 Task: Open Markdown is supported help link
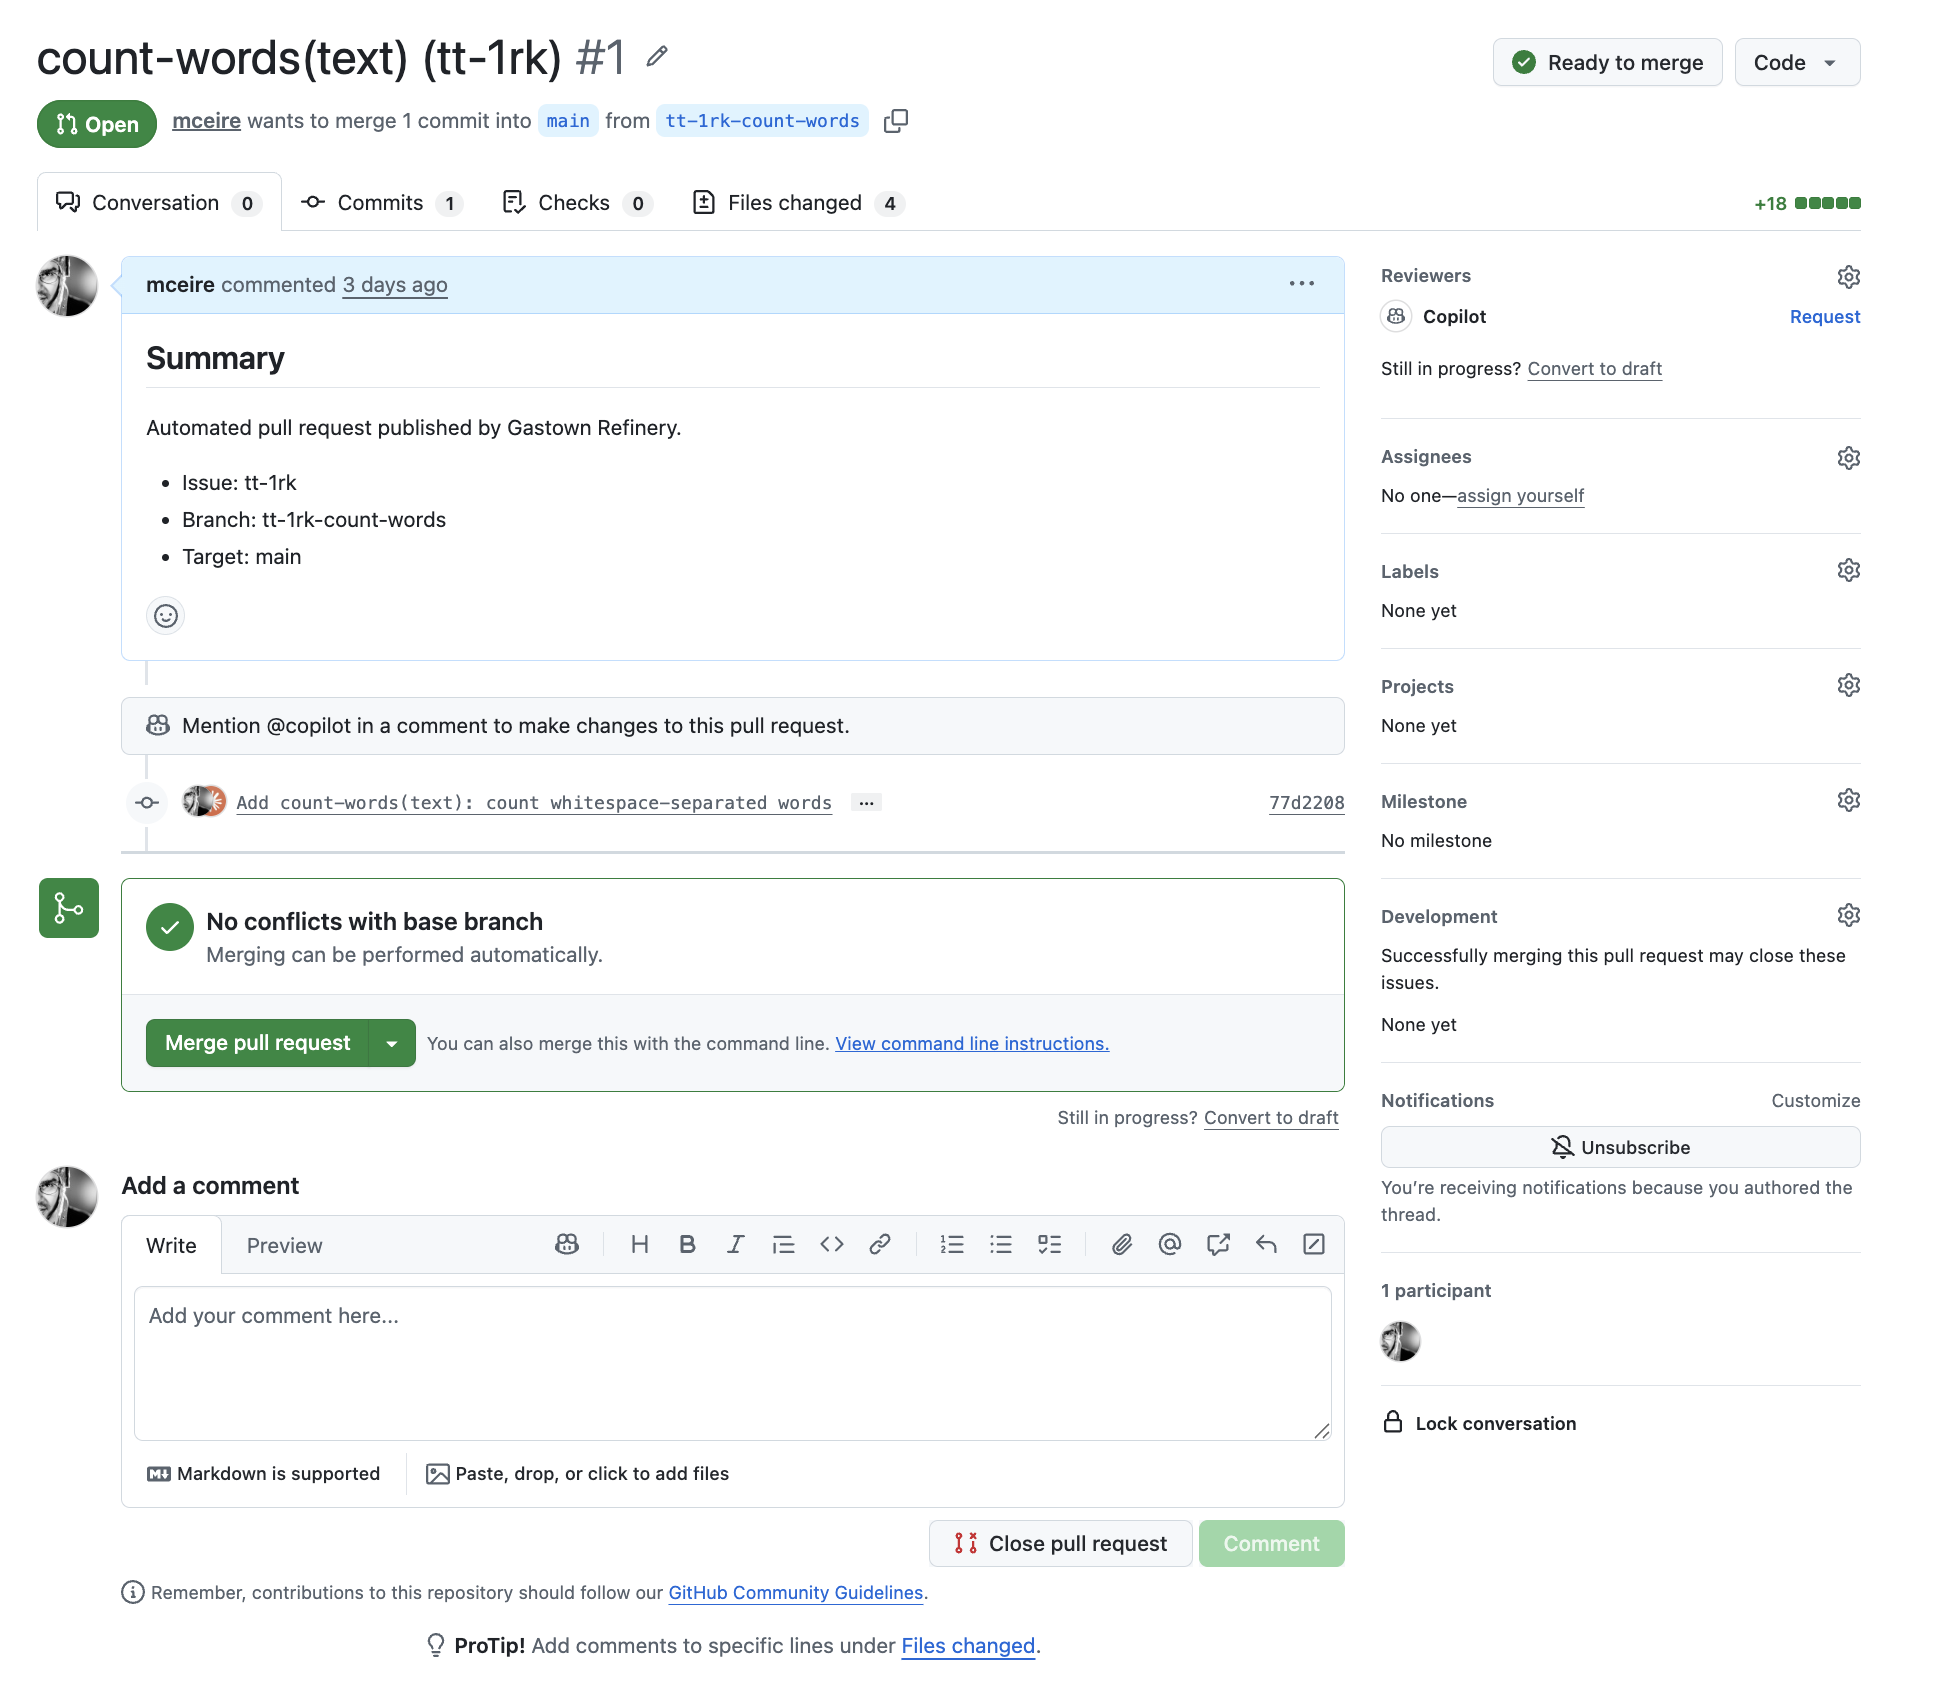pyautogui.click(x=264, y=1474)
